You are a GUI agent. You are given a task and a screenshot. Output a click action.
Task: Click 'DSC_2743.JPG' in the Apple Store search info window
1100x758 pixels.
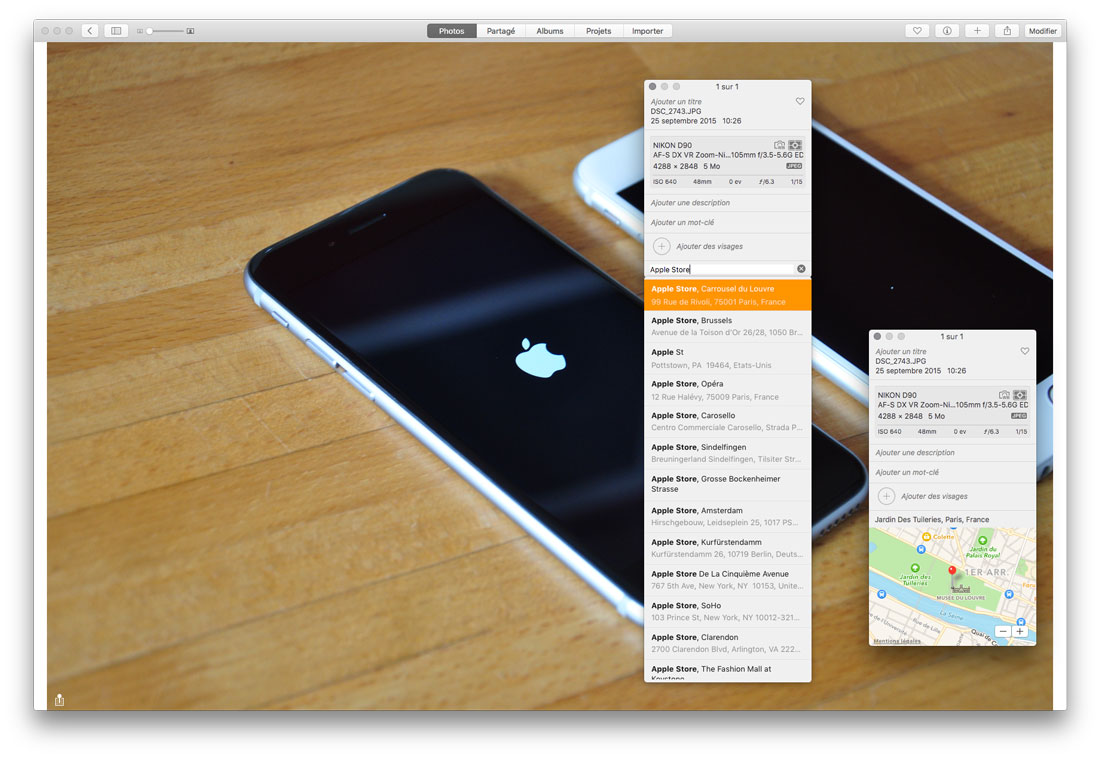click(x=676, y=112)
